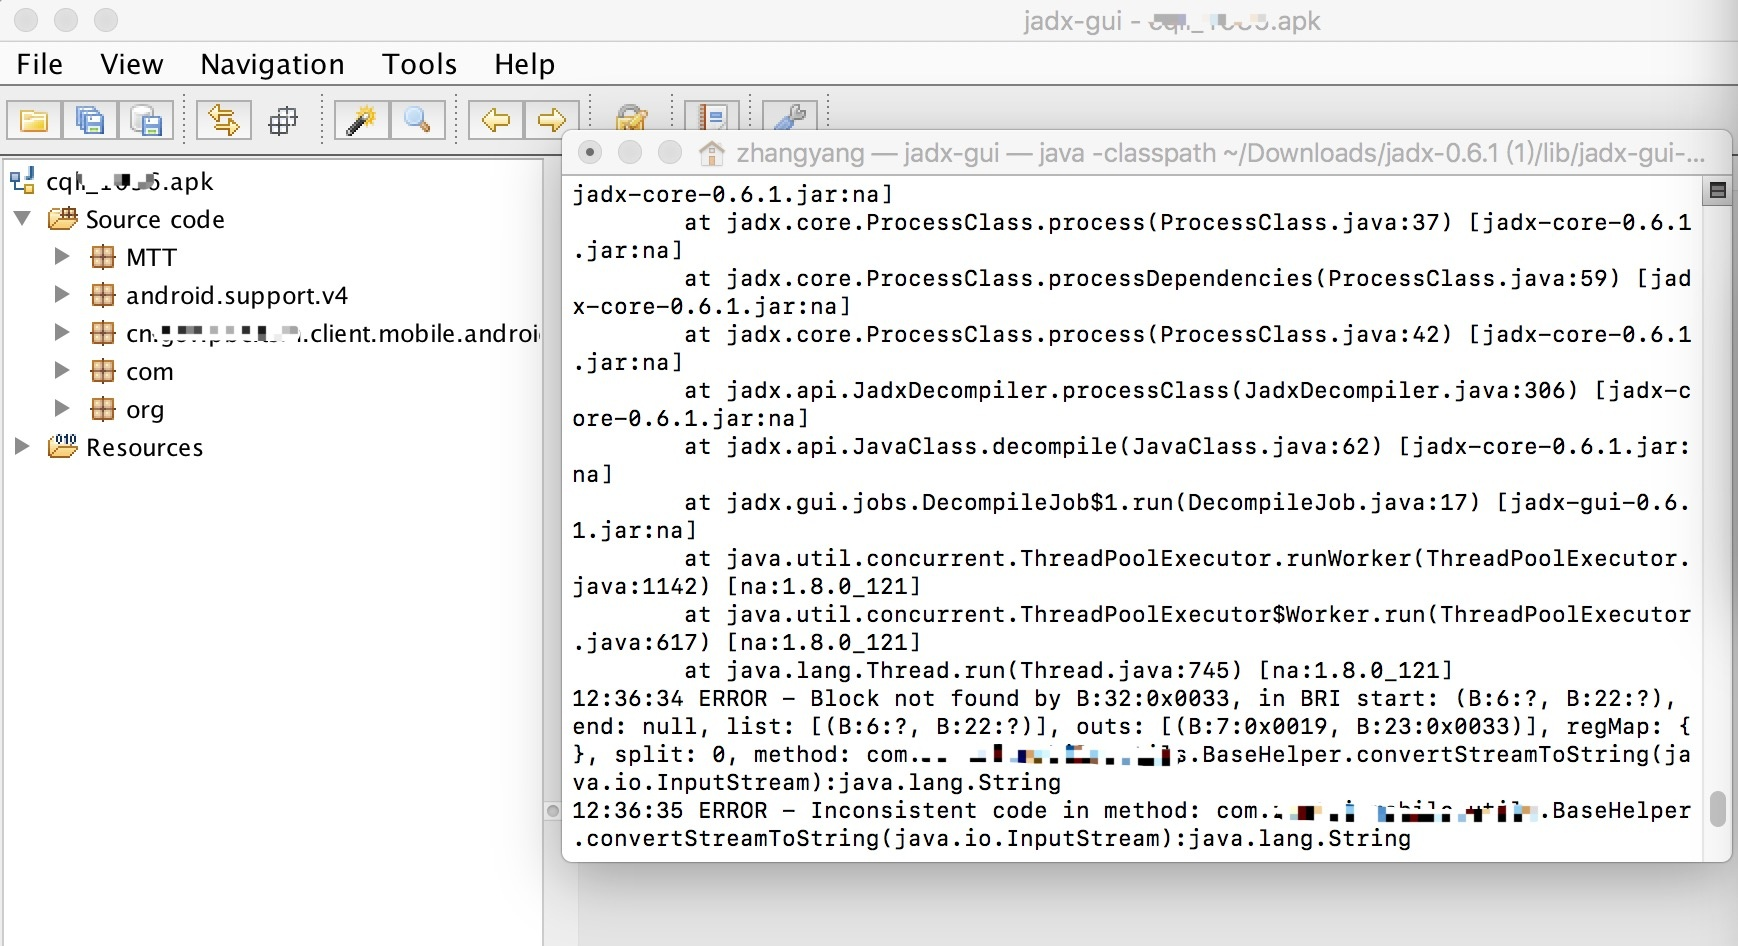Click the terminal scrollbar thumb
The height and width of the screenshot is (946, 1738).
click(1718, 809)
